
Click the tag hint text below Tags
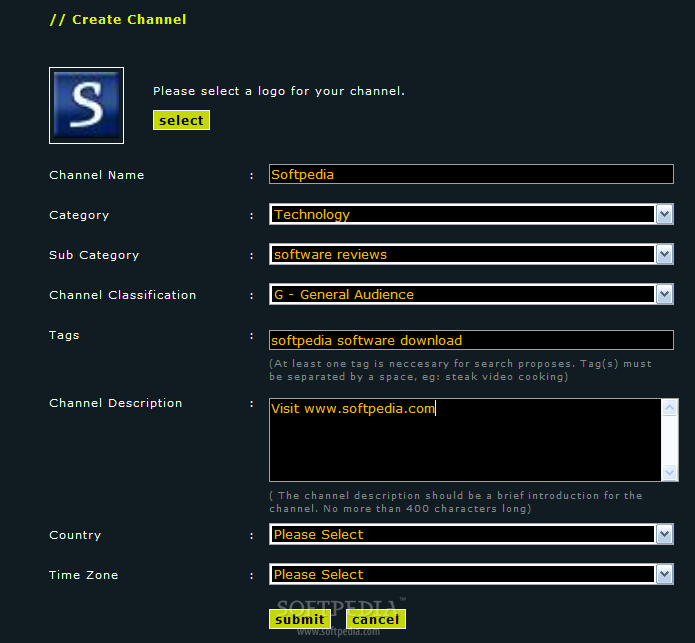click(460, 370)
